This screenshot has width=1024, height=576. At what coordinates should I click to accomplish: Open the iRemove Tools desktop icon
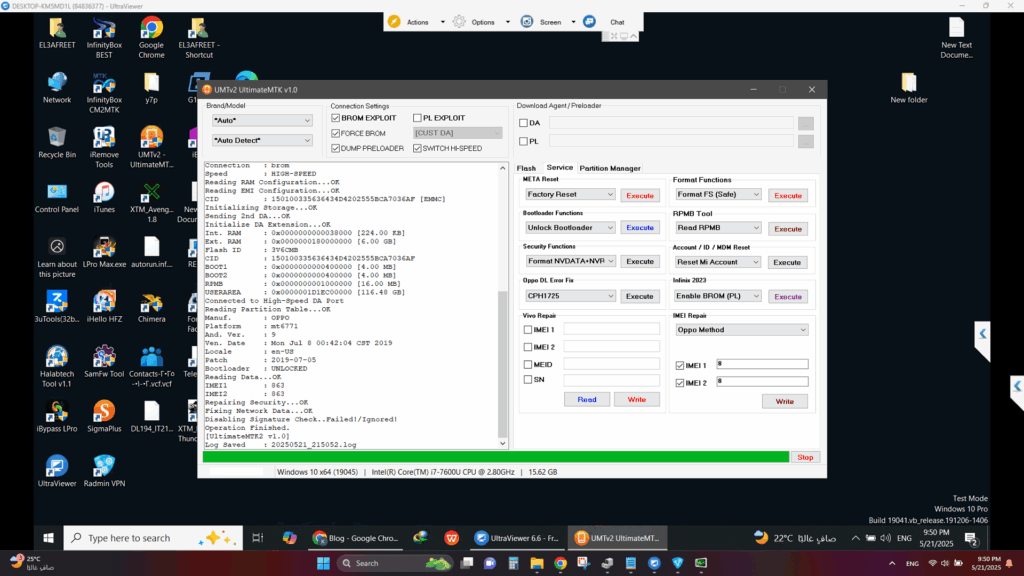coord(104,138)
